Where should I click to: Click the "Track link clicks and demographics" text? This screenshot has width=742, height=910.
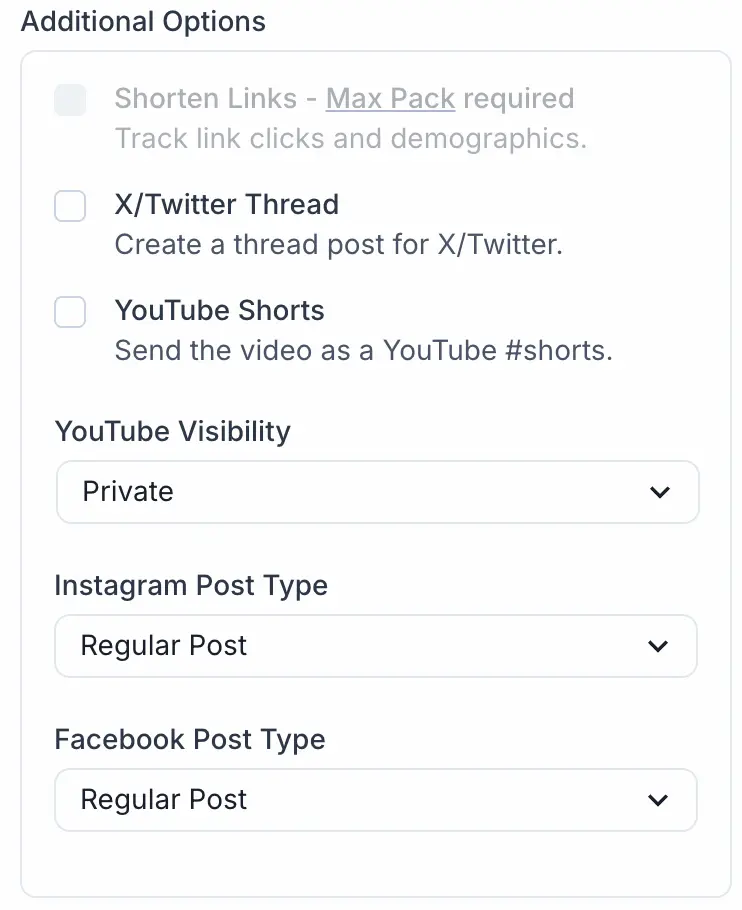pyautogui.click(x=350, y=138)
